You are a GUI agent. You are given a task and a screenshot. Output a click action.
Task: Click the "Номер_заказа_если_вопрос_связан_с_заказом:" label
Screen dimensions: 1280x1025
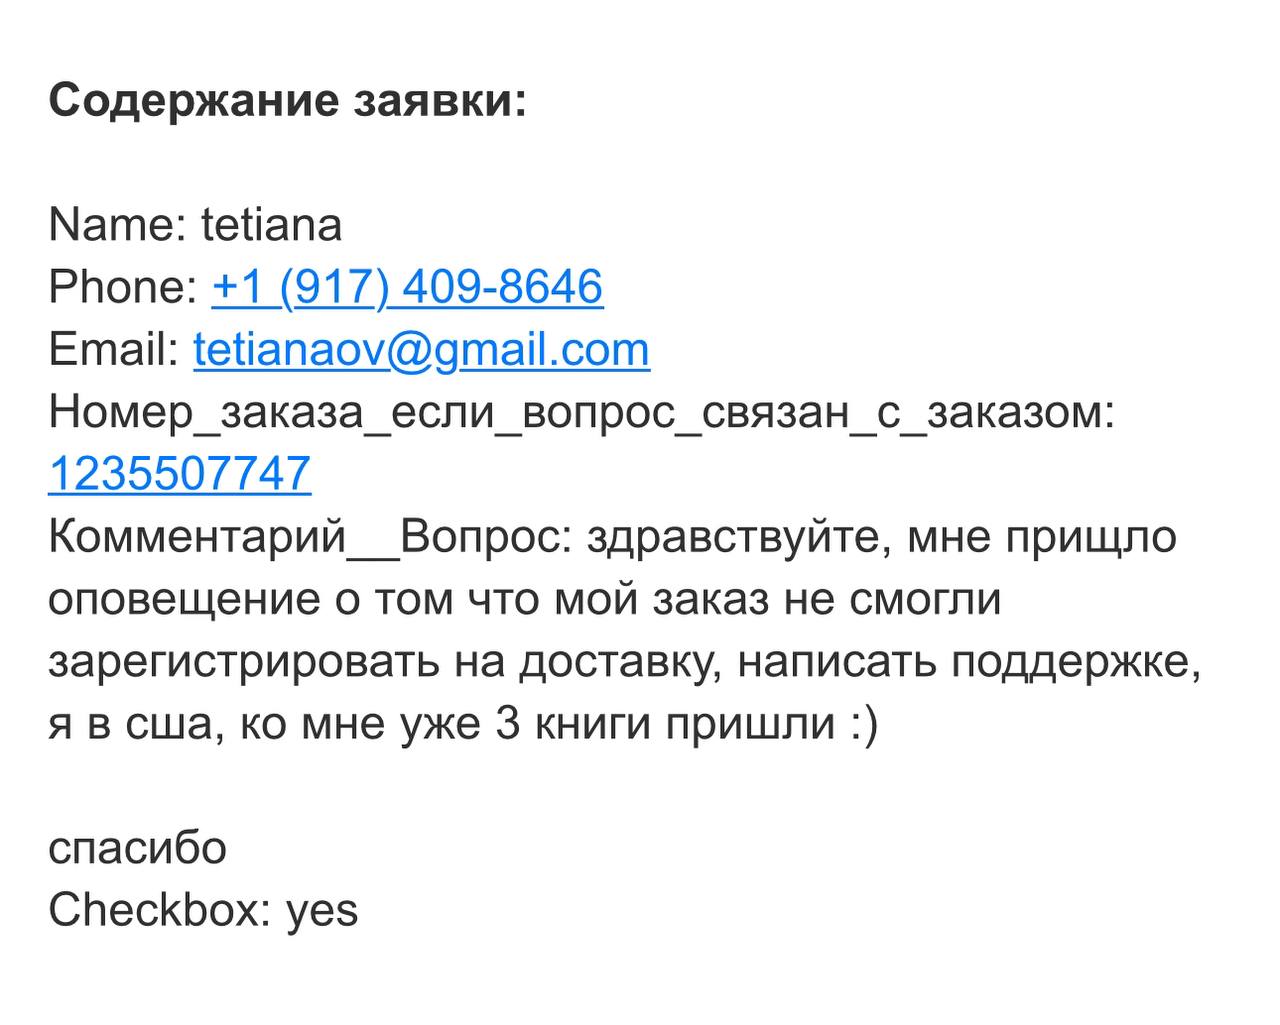tap(581, 411)
